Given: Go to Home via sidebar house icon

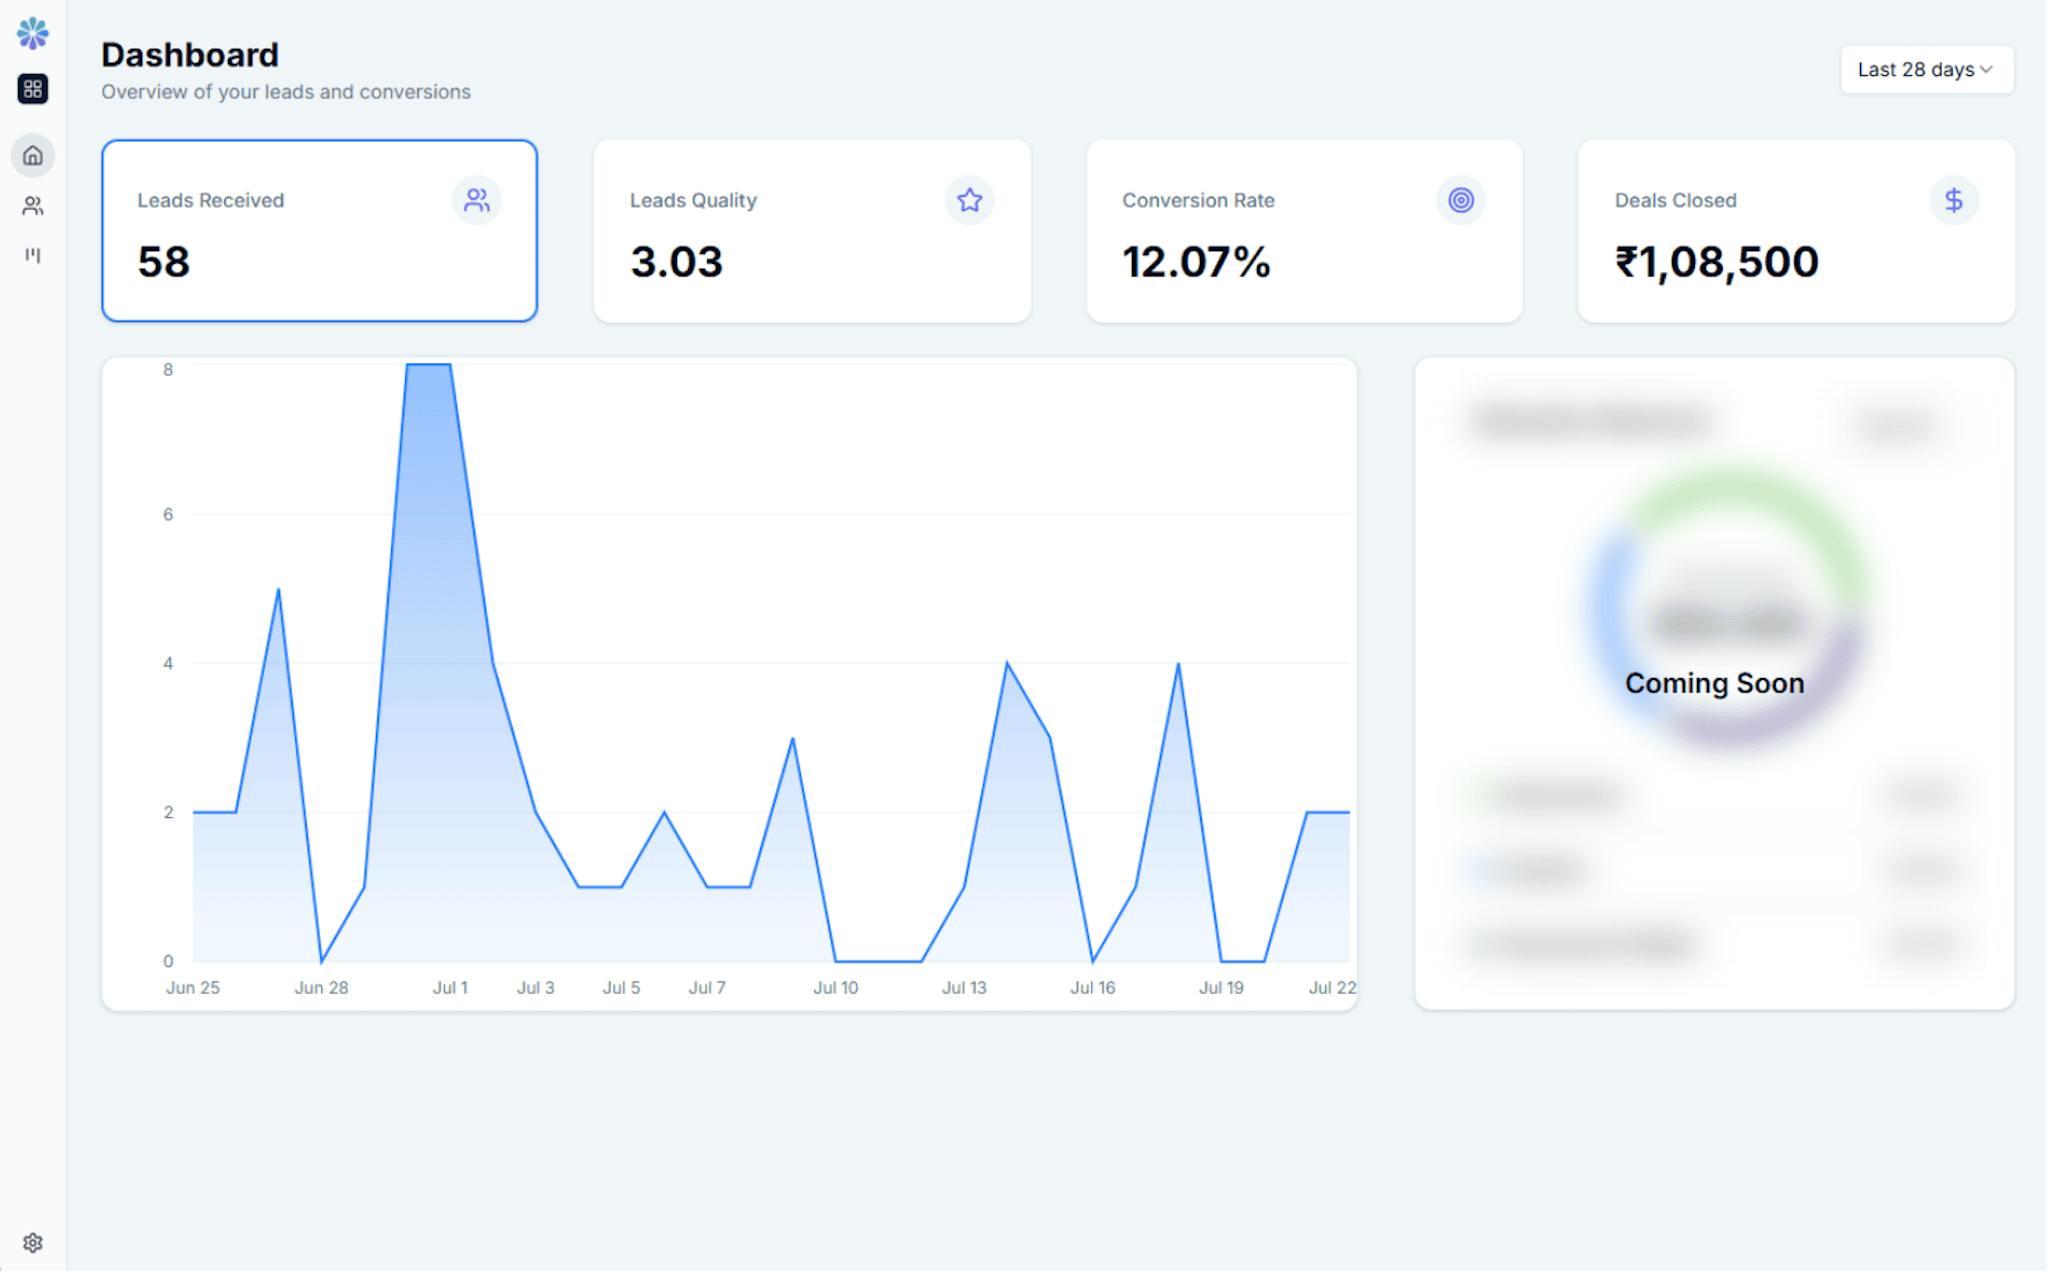Looking at the screenshot, I should (32, 156).
